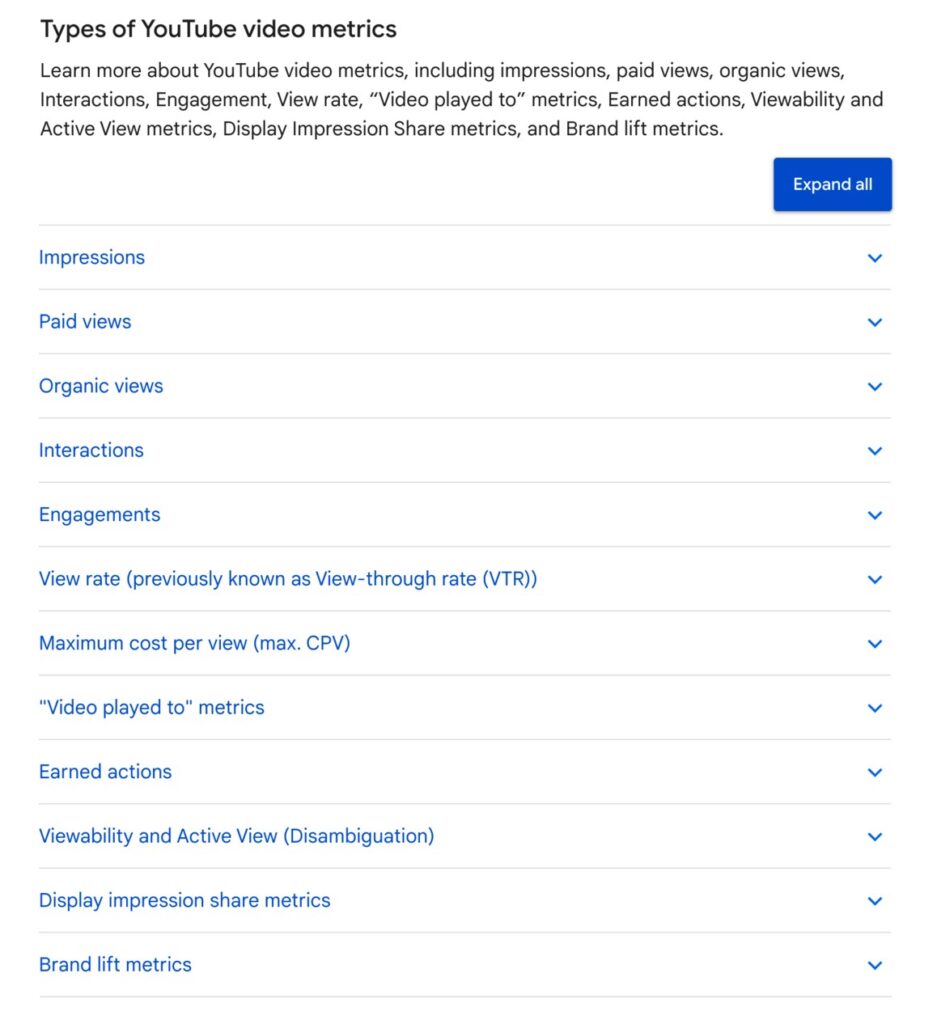The image size is (937, 1024).
Task: Click the Earned actions chevron arrow
Action: (875, 772)
